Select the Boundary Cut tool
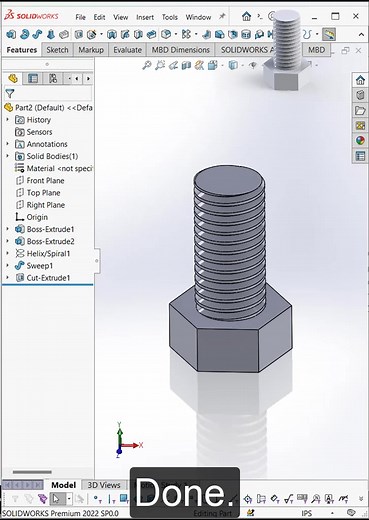This screenshot has width=369, height=520. pyautogui.click(x=151, y=34)
